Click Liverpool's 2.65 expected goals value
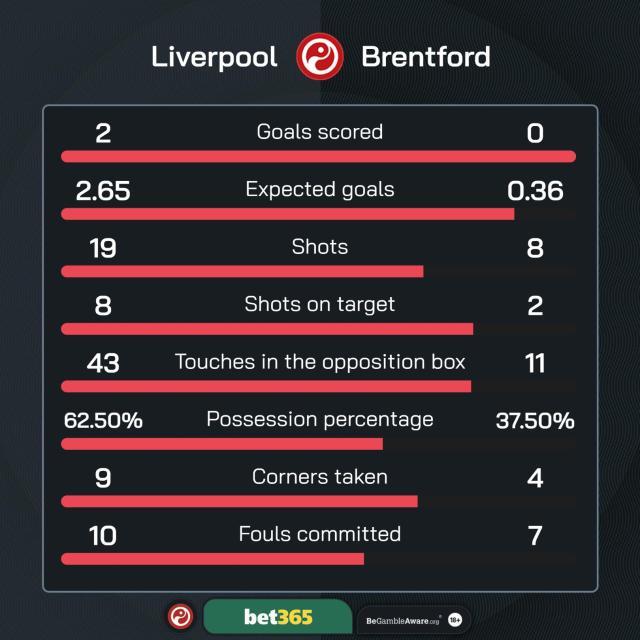This screenshot has height=640, width=640. pos(103,190)
